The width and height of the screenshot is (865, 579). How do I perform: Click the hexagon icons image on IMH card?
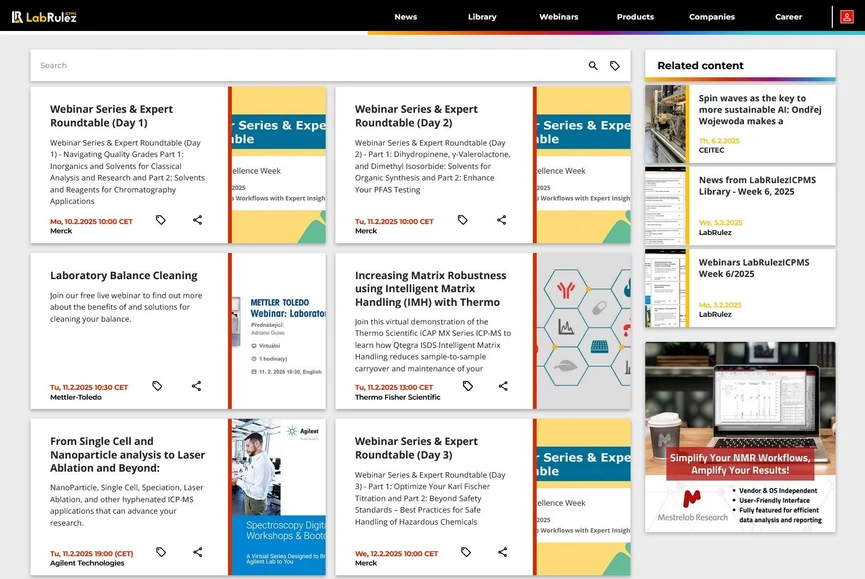coord(584,331)
